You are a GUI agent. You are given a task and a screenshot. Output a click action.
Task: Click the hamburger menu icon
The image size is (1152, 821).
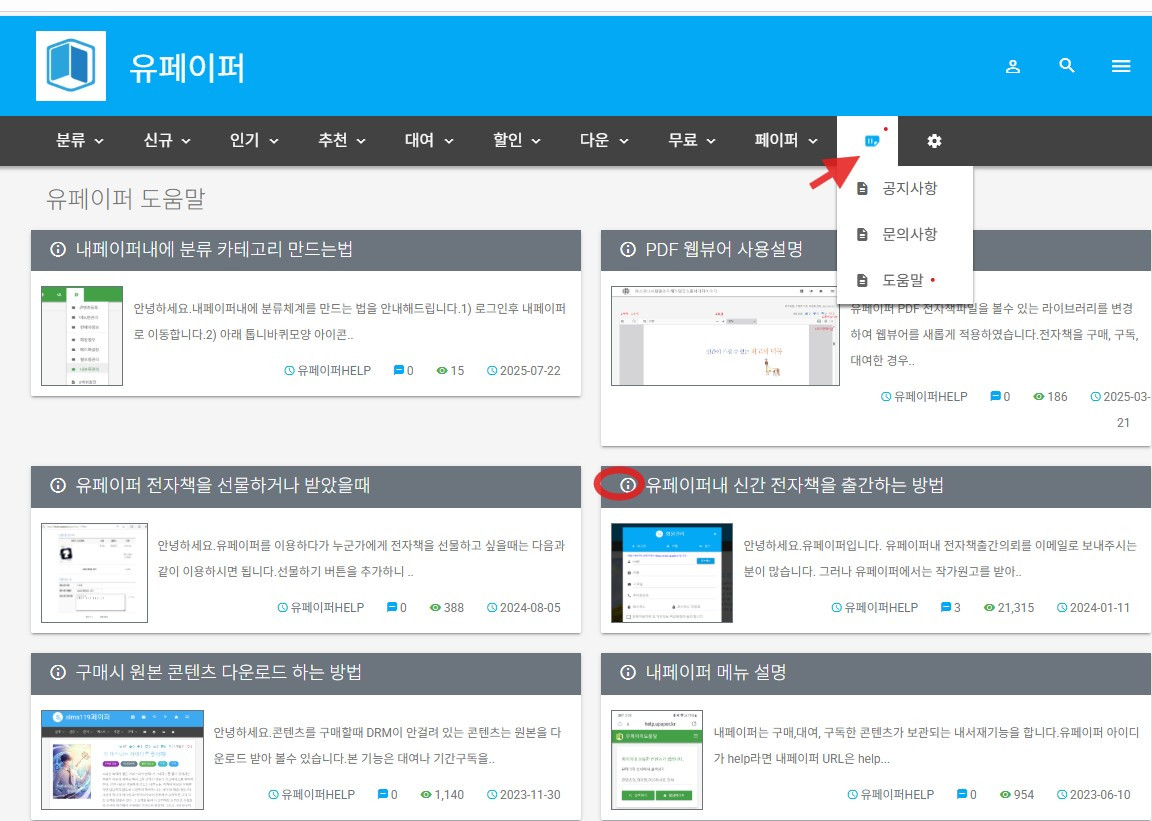[1121, 66]
